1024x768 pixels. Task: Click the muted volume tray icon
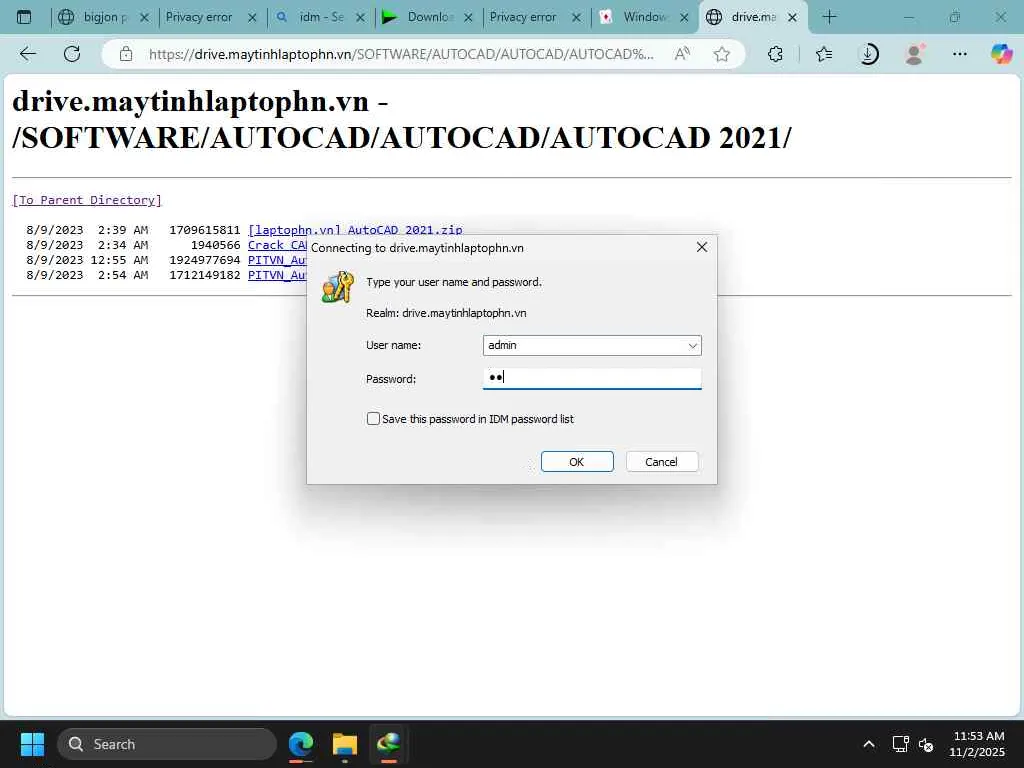[x=926, y=744]
